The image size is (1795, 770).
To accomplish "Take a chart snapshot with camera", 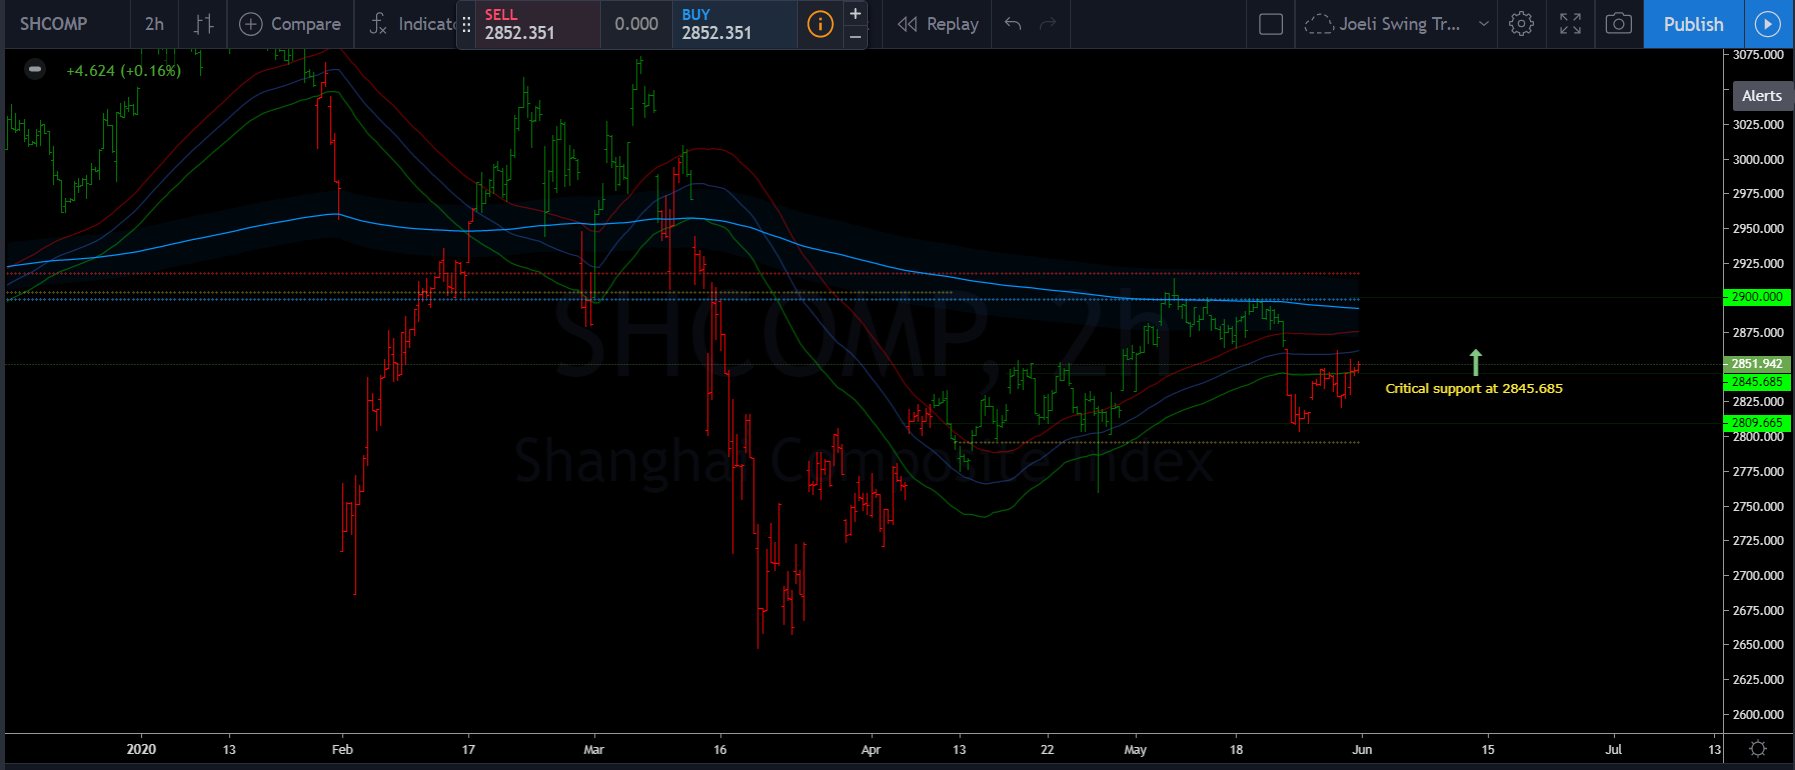I will click(x=1618, y=24).
